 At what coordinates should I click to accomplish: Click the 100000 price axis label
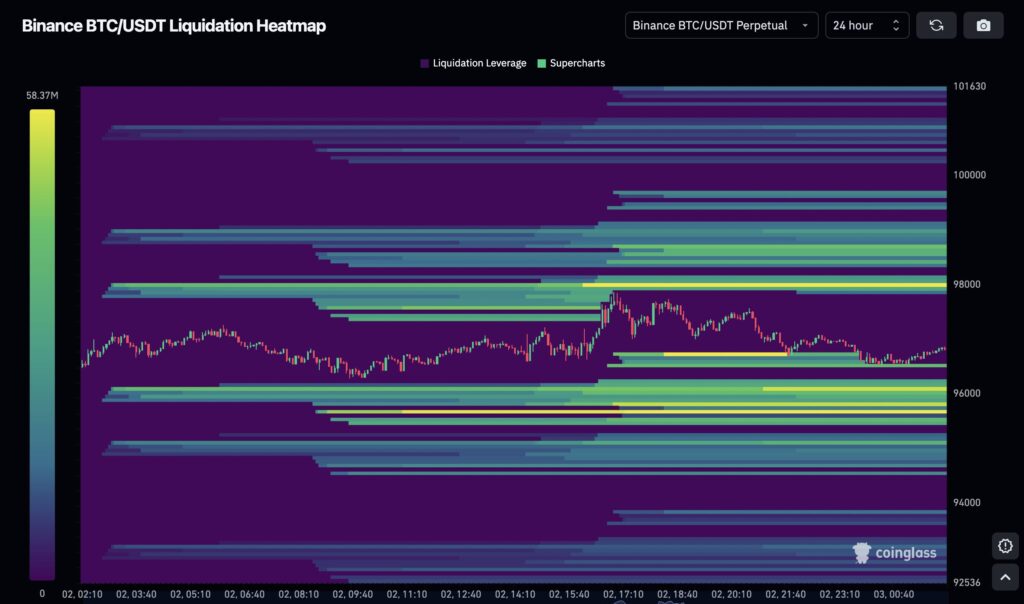pyautogui.click(x=970, y=175)
